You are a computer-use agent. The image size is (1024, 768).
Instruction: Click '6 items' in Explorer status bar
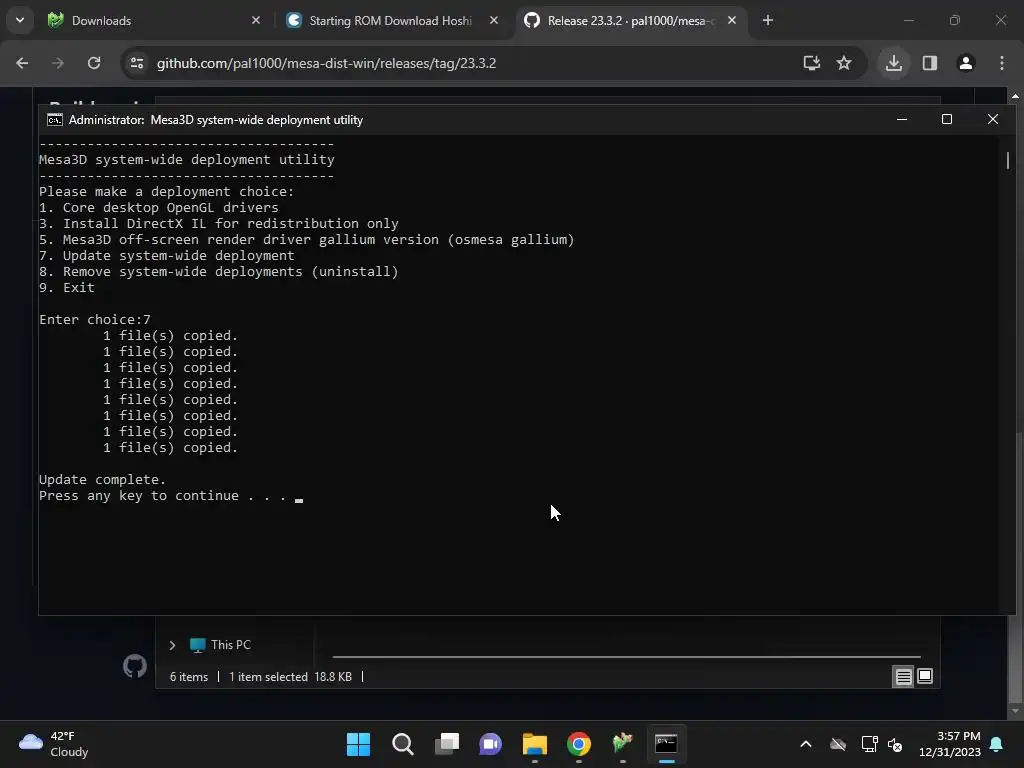[x=189, y=677]
